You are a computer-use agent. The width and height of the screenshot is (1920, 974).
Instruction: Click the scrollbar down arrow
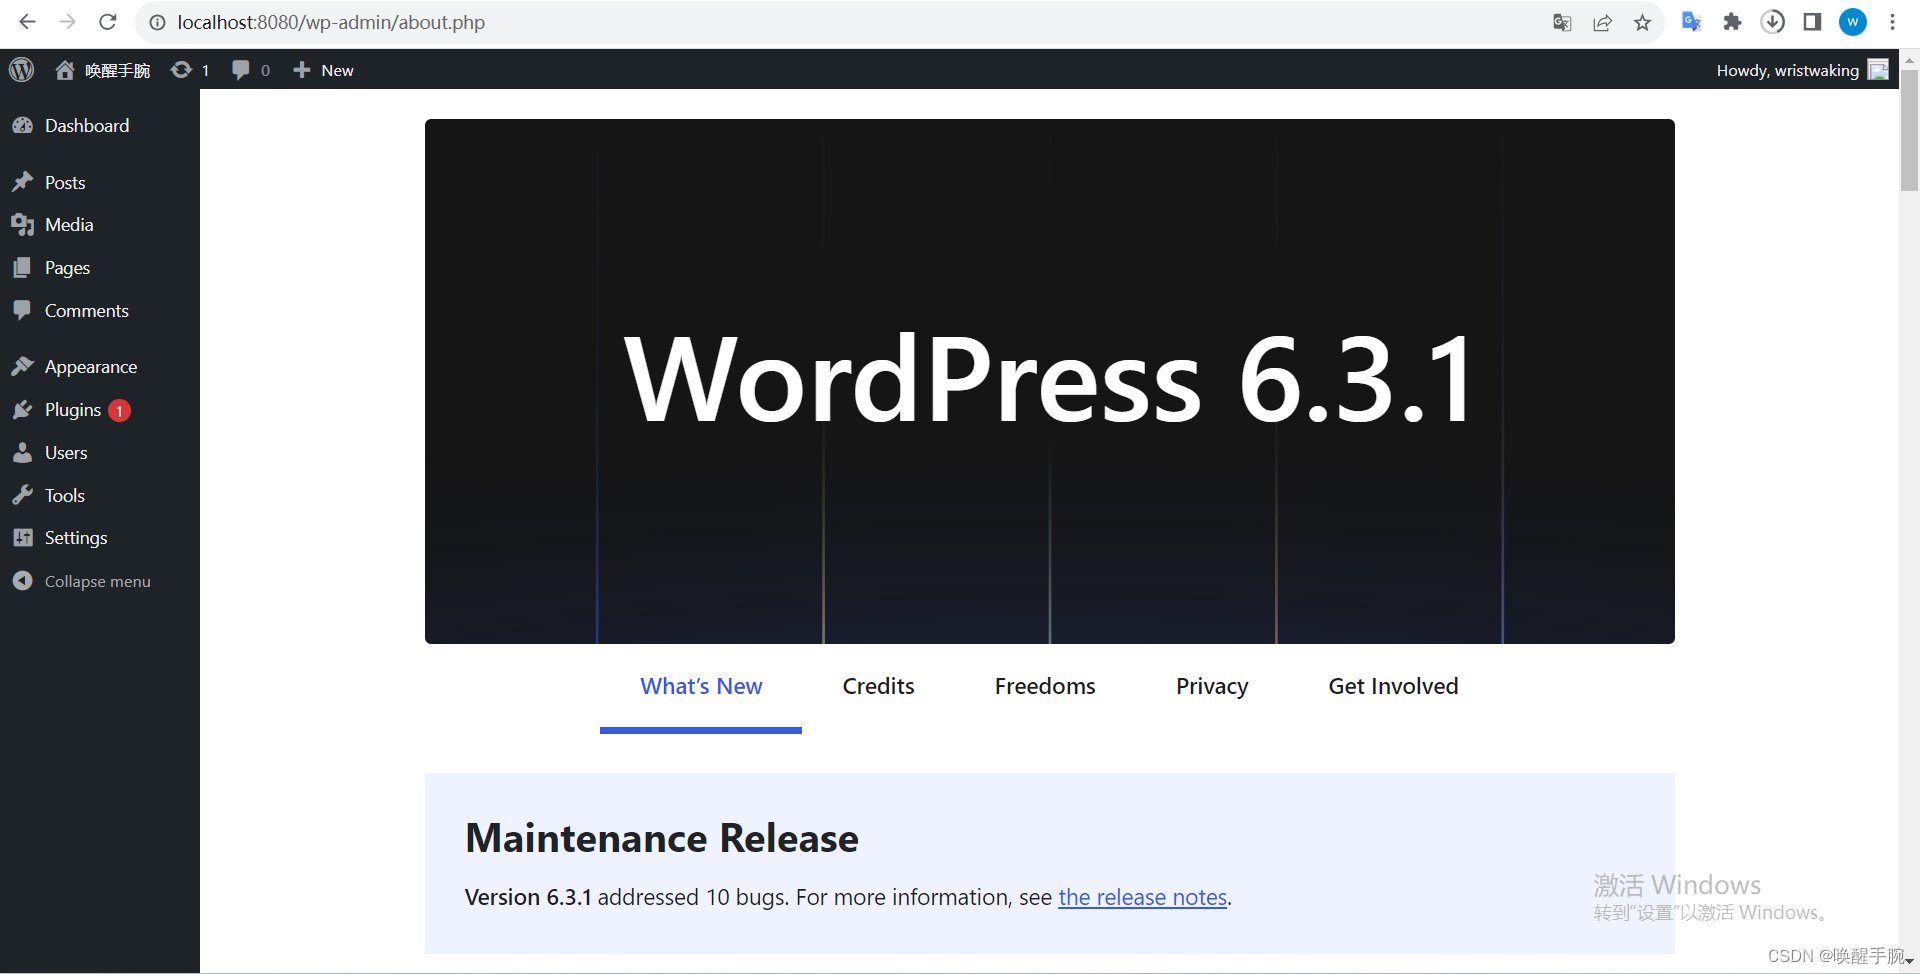[1909, 961]
